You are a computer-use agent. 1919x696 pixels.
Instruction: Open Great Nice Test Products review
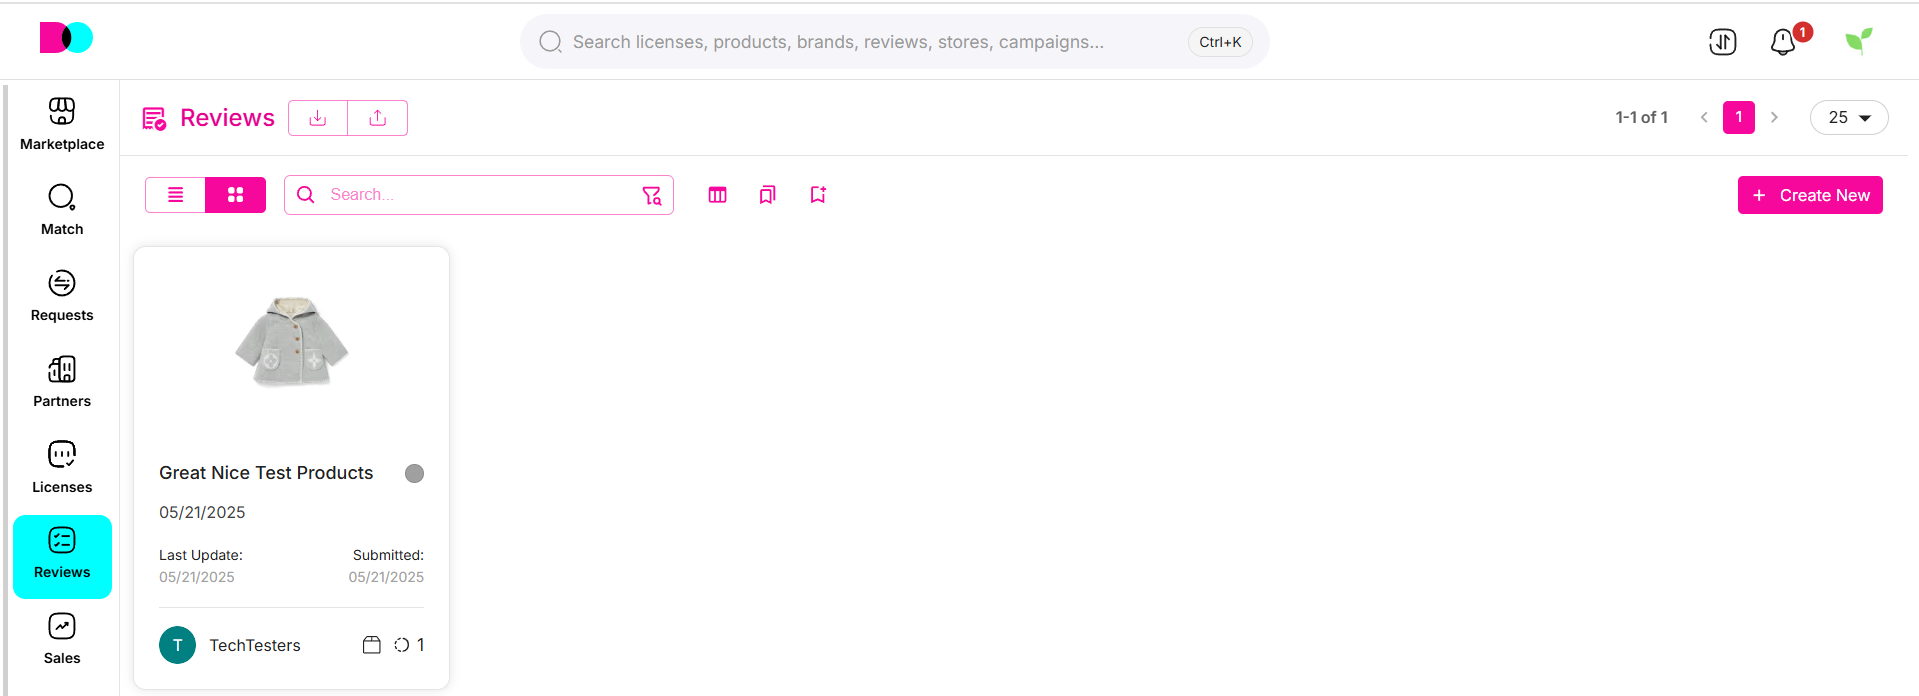point(266,473)
